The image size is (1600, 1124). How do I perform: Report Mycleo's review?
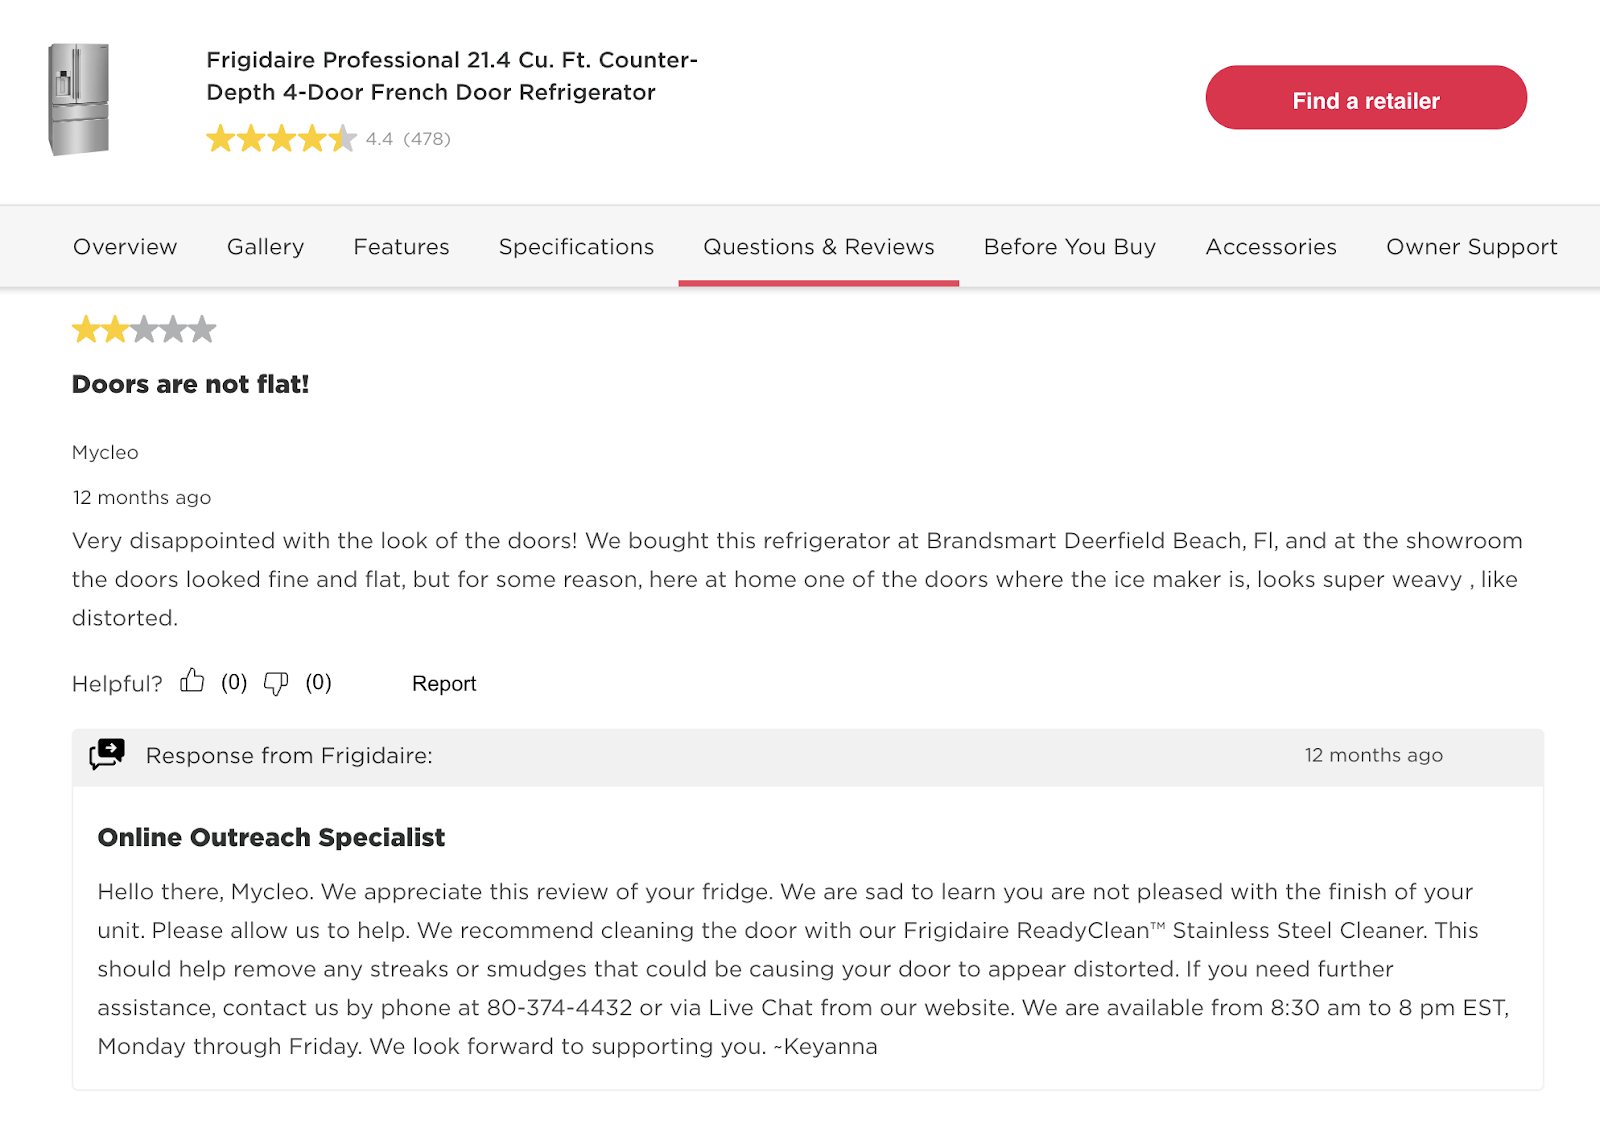click(443, 683)
